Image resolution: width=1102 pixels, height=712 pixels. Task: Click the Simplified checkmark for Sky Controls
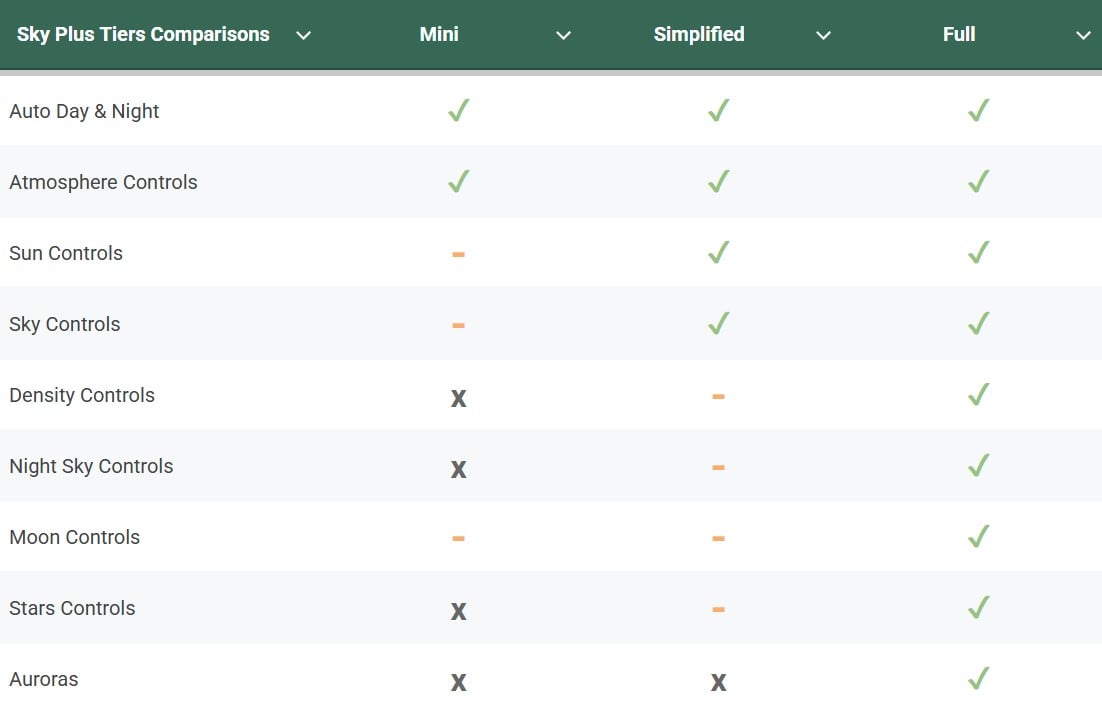[718, 324]
